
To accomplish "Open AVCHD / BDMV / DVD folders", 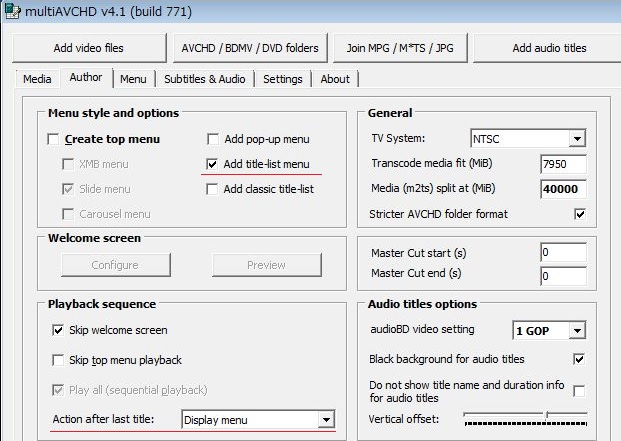I will [250, 48].
